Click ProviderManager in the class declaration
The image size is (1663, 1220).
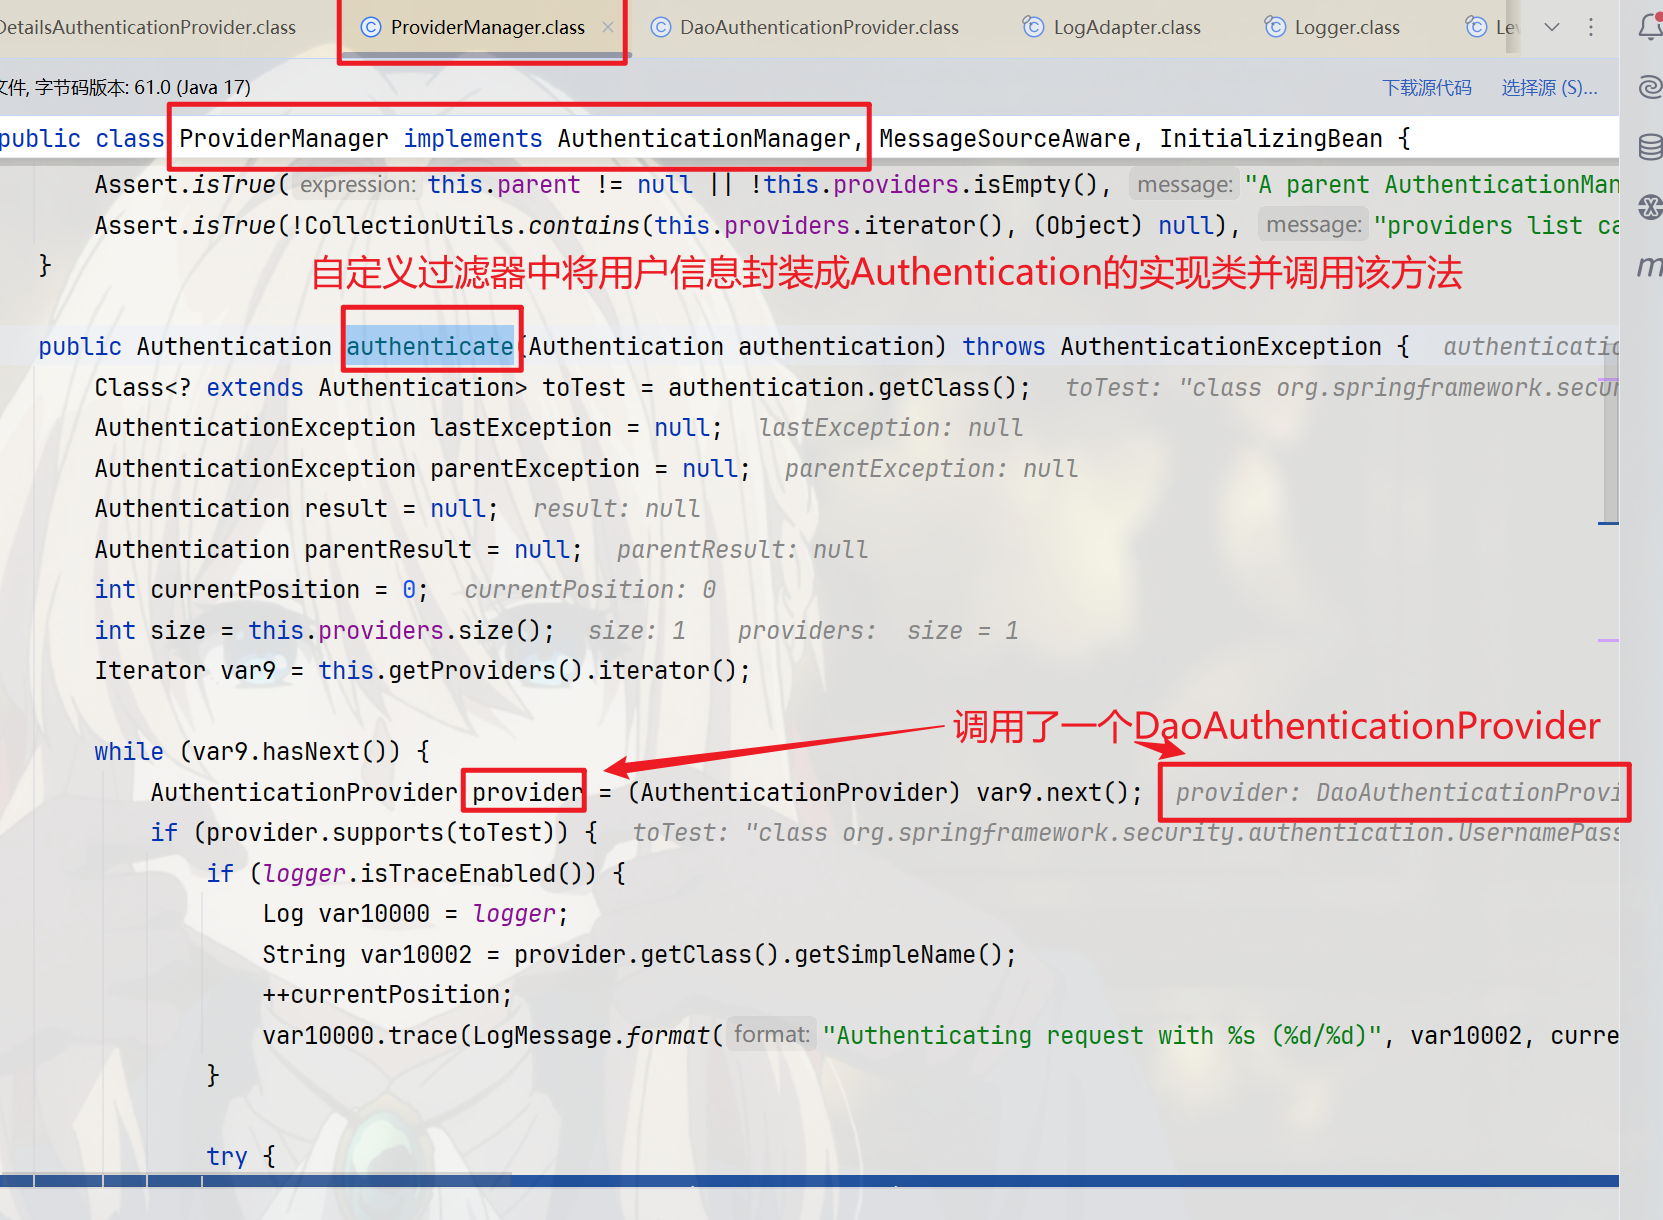(x=284, y=139)
